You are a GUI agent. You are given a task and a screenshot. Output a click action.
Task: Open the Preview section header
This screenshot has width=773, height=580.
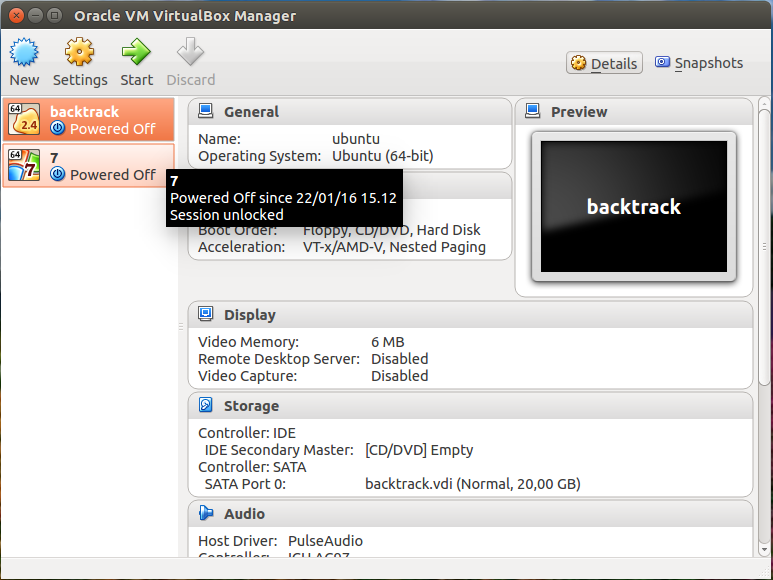(x=633, y=112)
